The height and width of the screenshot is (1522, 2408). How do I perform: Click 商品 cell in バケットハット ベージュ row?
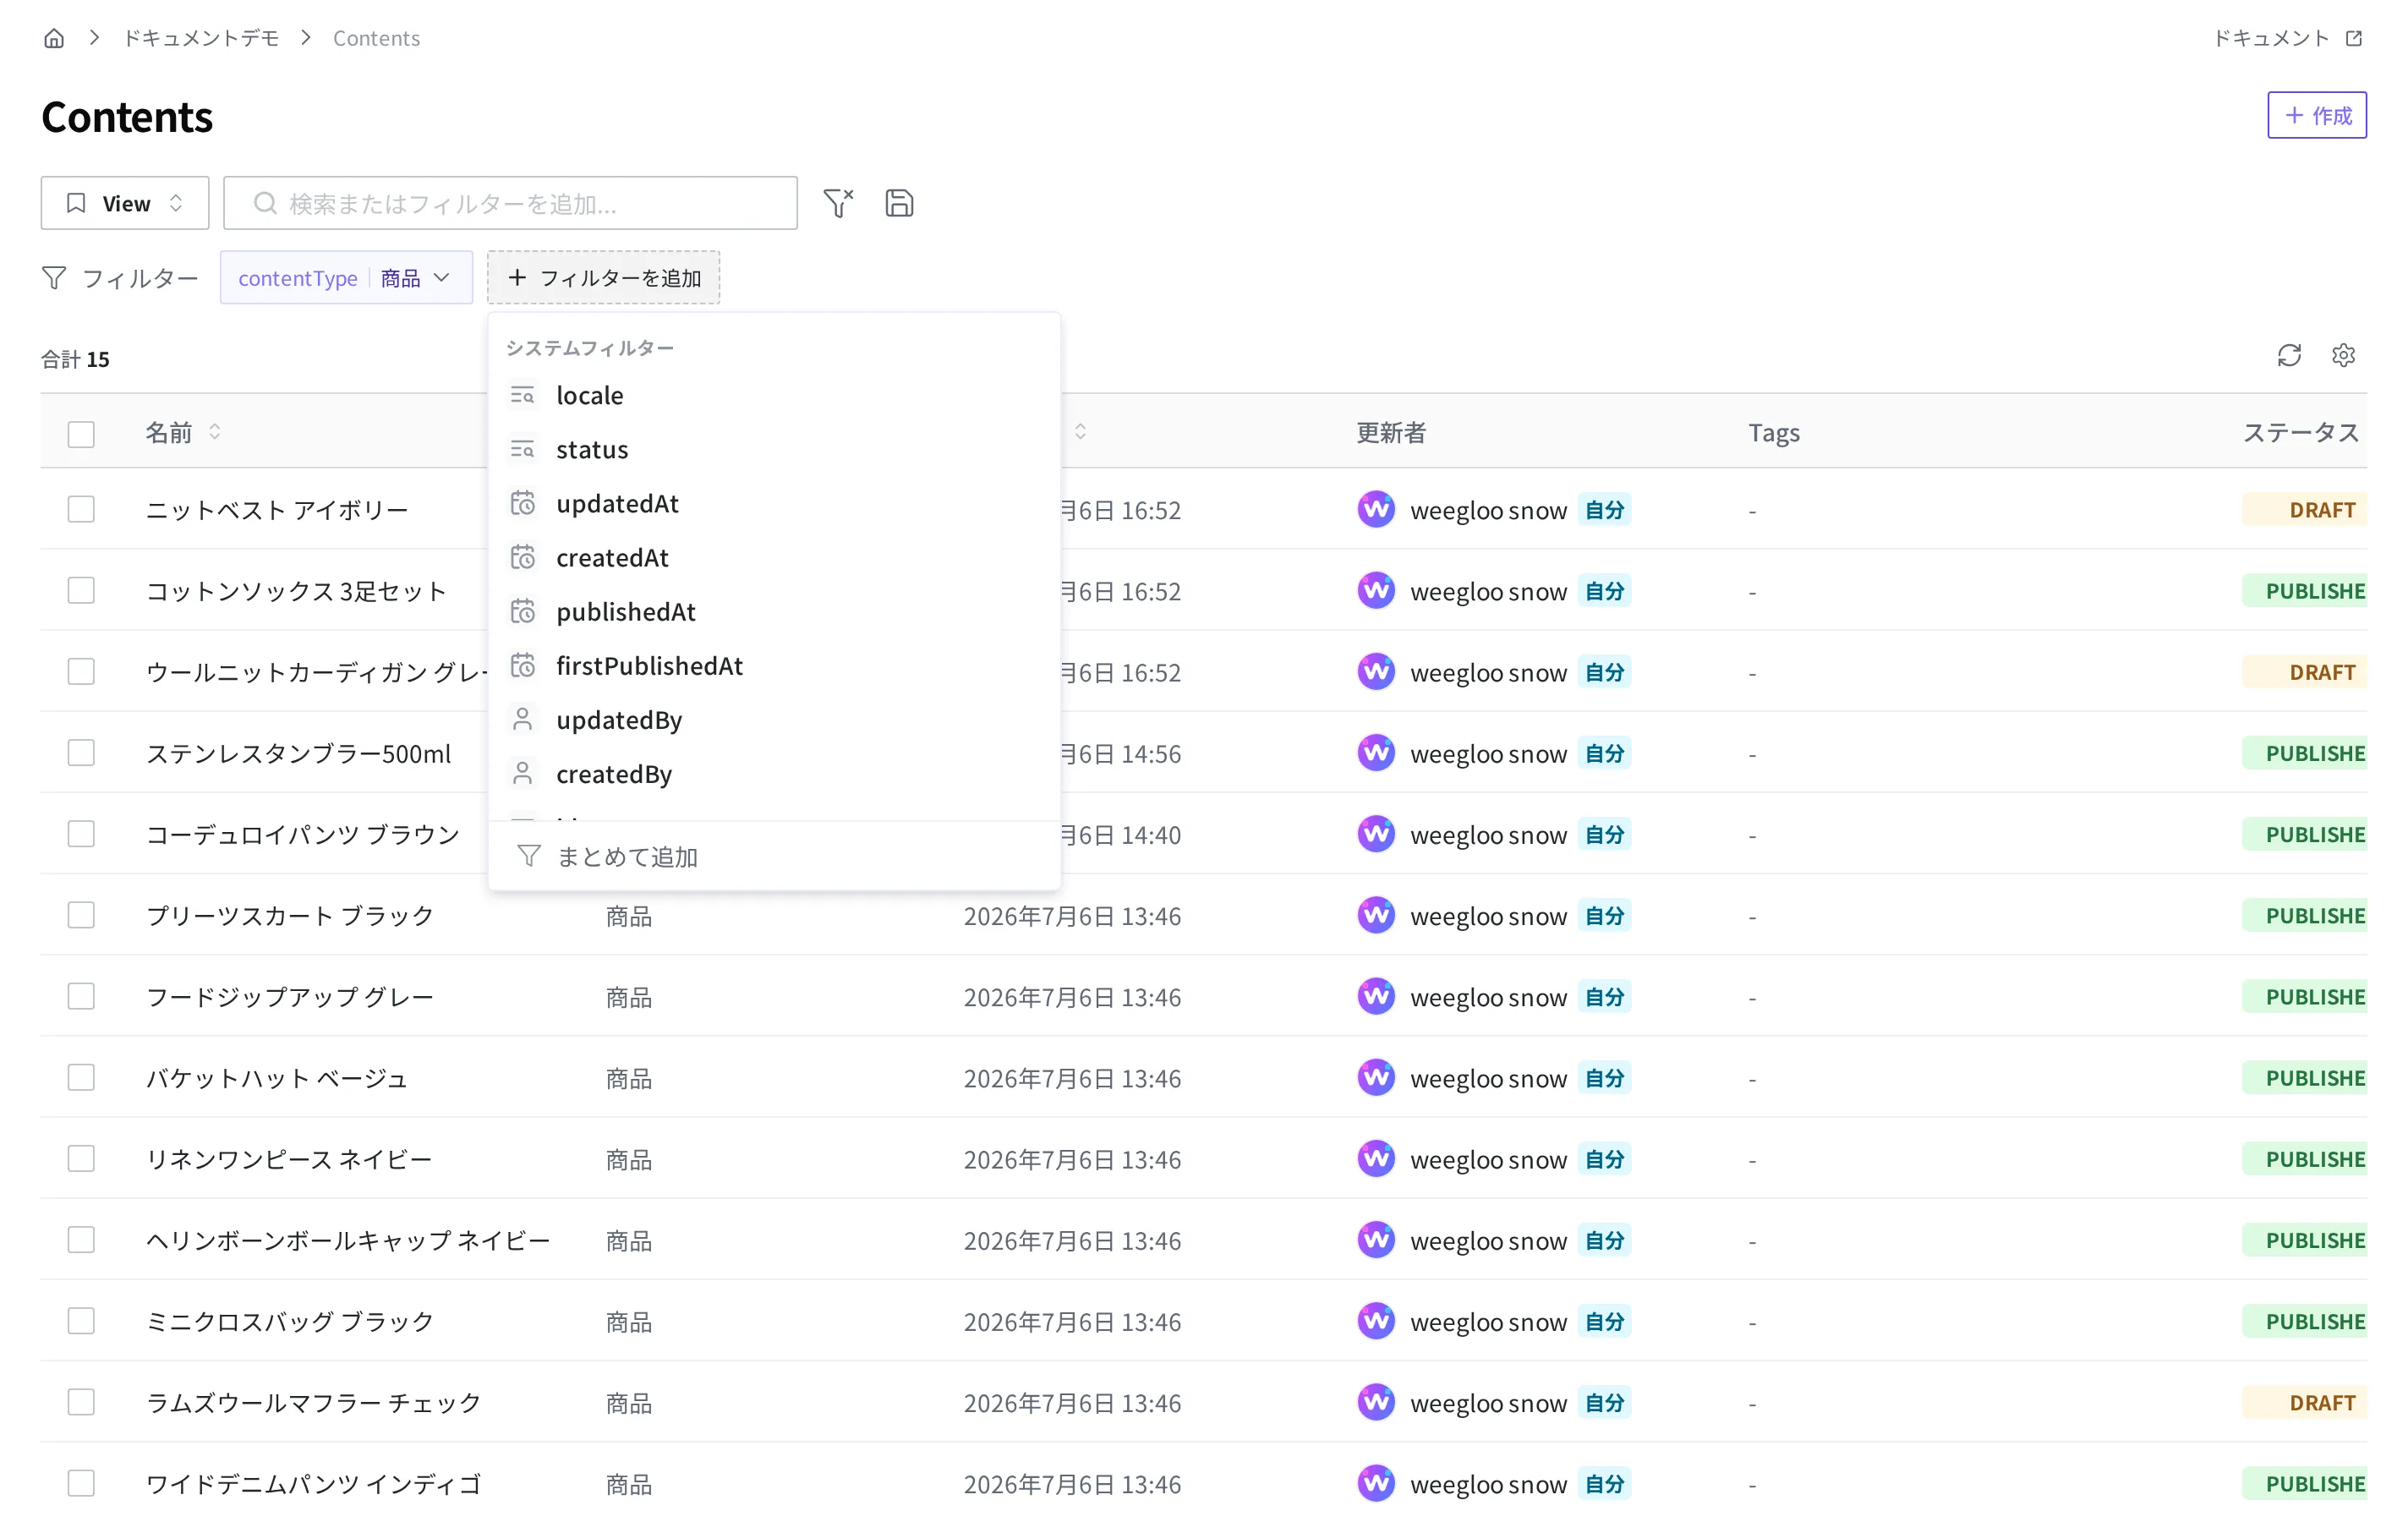[629, 1077]
